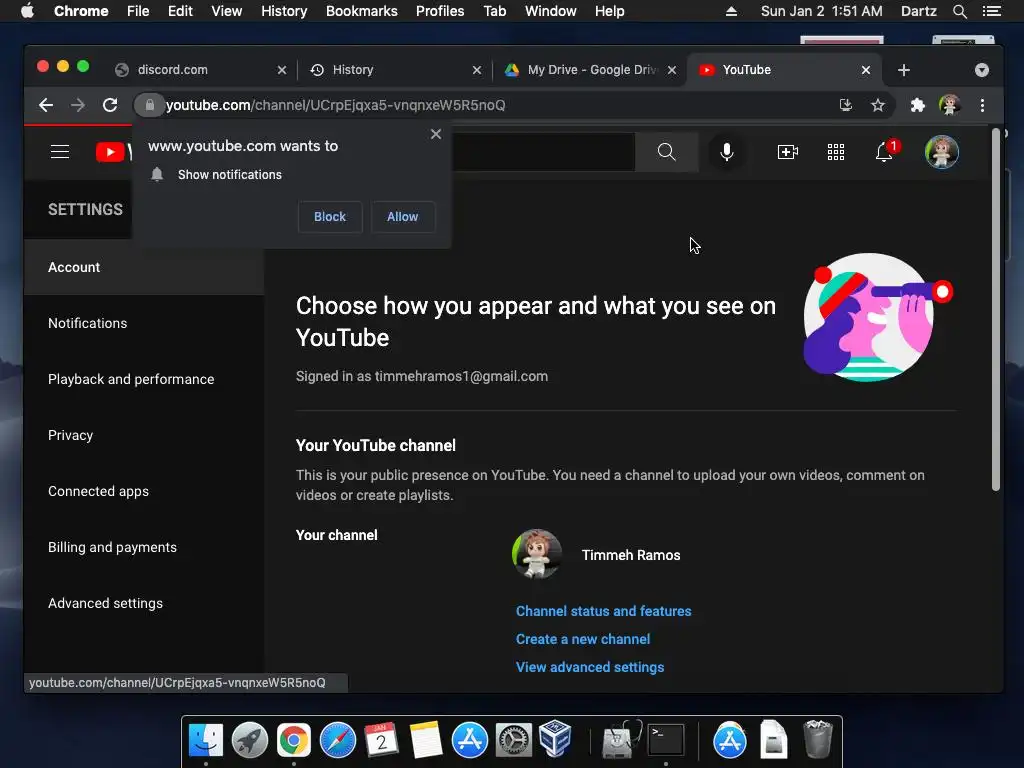The image size is (1024, 768).
Task: Select Notifications in settings sidebar
Action: pos(144,323)
